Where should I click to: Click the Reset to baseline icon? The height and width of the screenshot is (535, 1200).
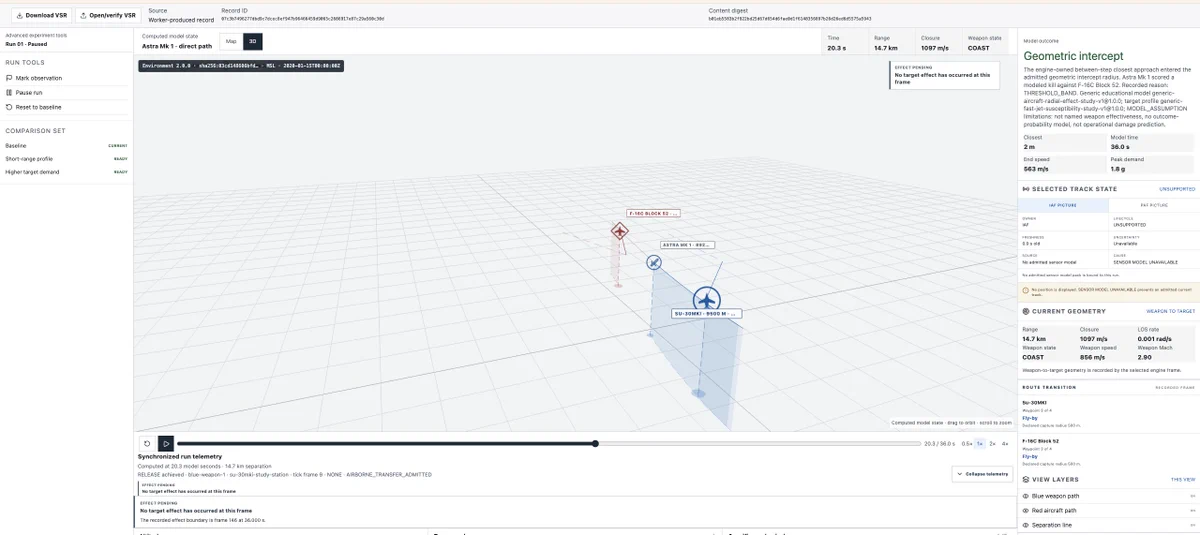tap(9, 106)
